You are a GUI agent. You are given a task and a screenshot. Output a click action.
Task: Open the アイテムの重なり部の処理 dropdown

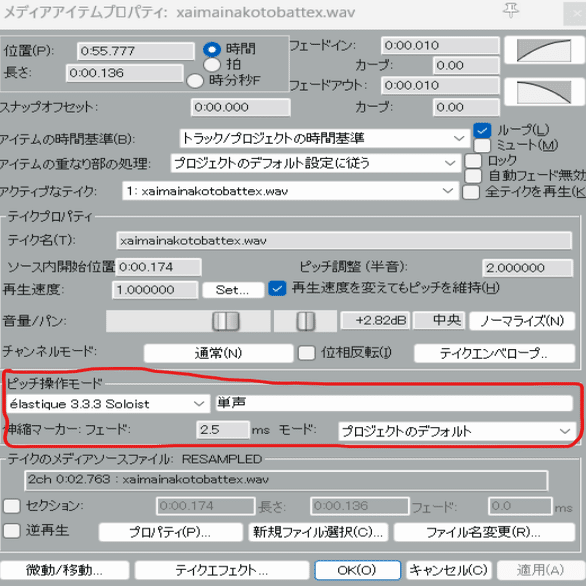click(316, 163)
